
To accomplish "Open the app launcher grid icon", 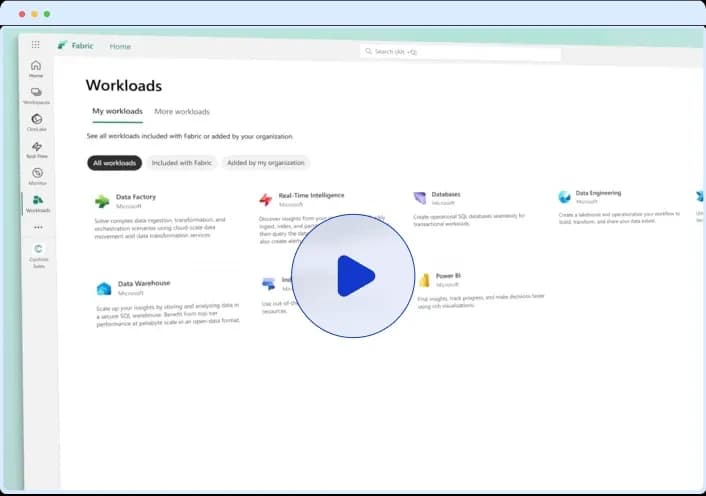I will [x=36, y=44].
